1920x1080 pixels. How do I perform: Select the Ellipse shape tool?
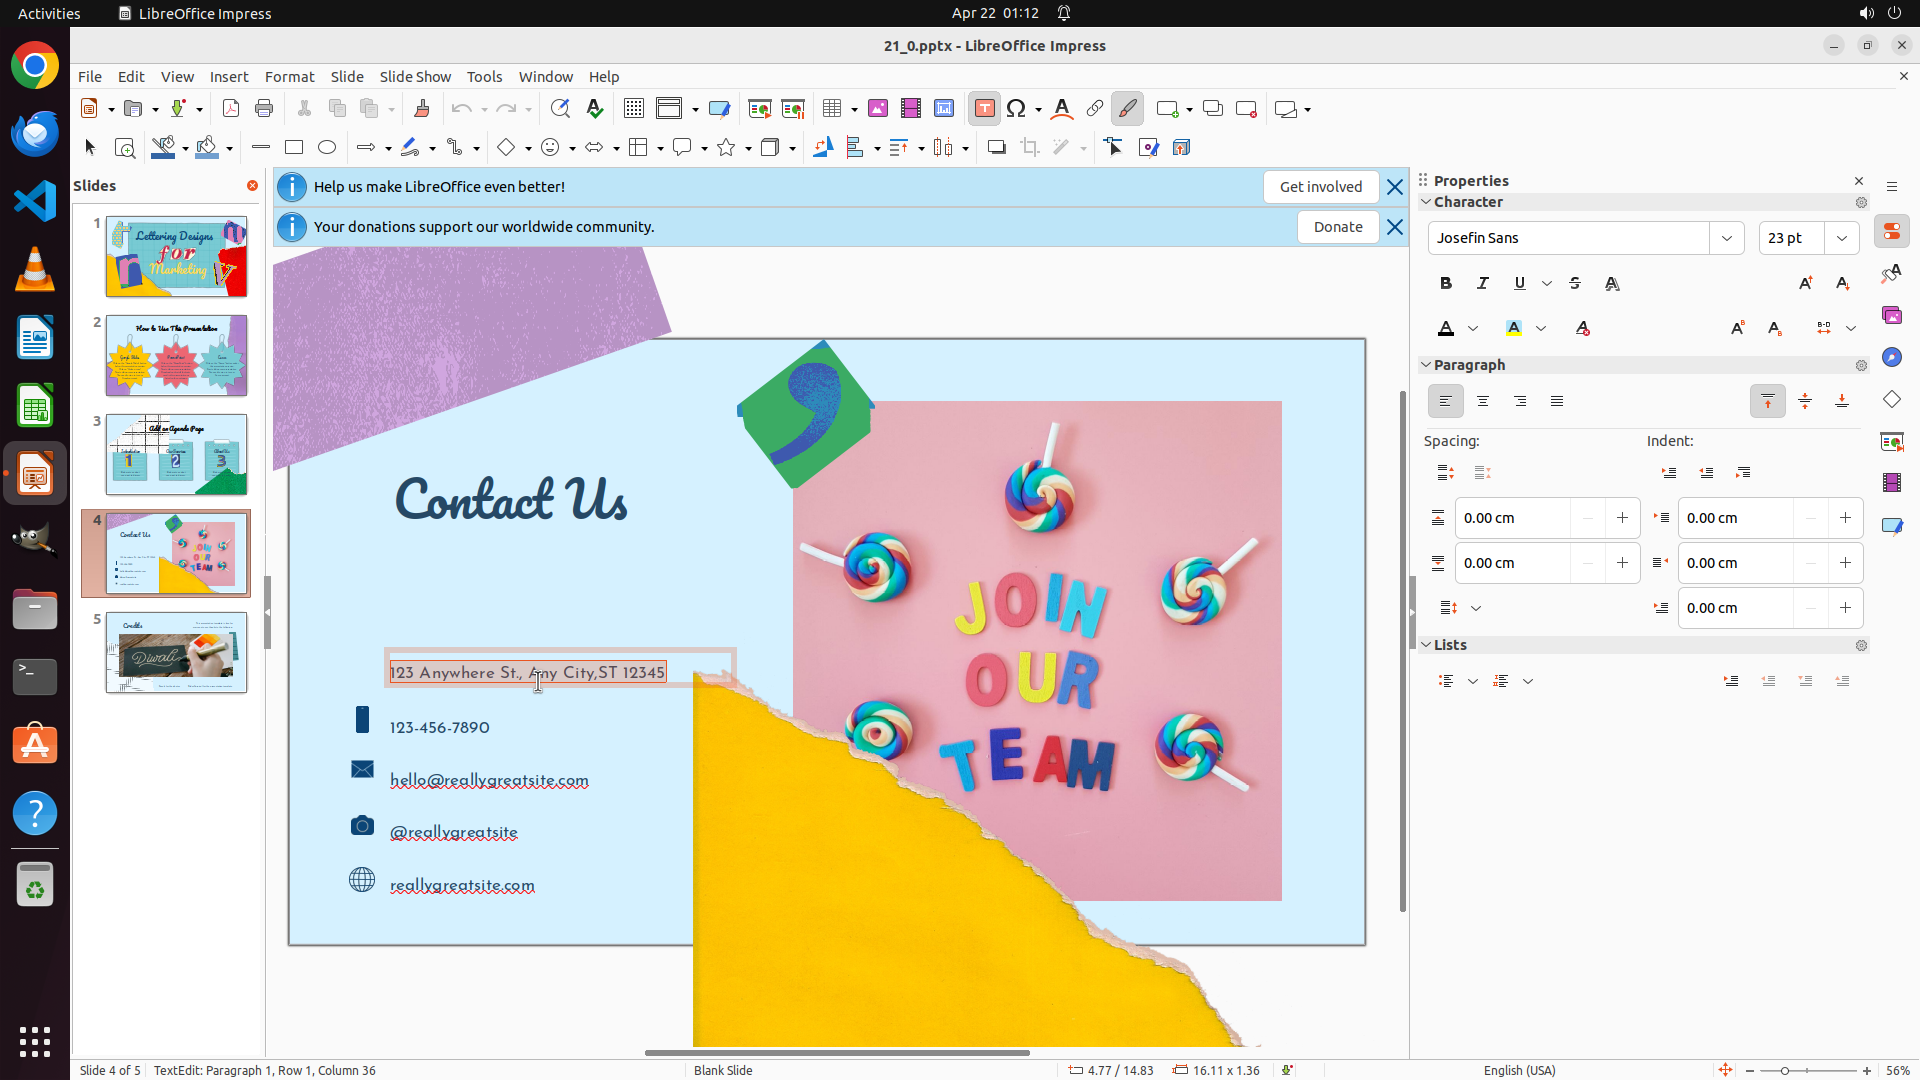(x=327, y=148)
